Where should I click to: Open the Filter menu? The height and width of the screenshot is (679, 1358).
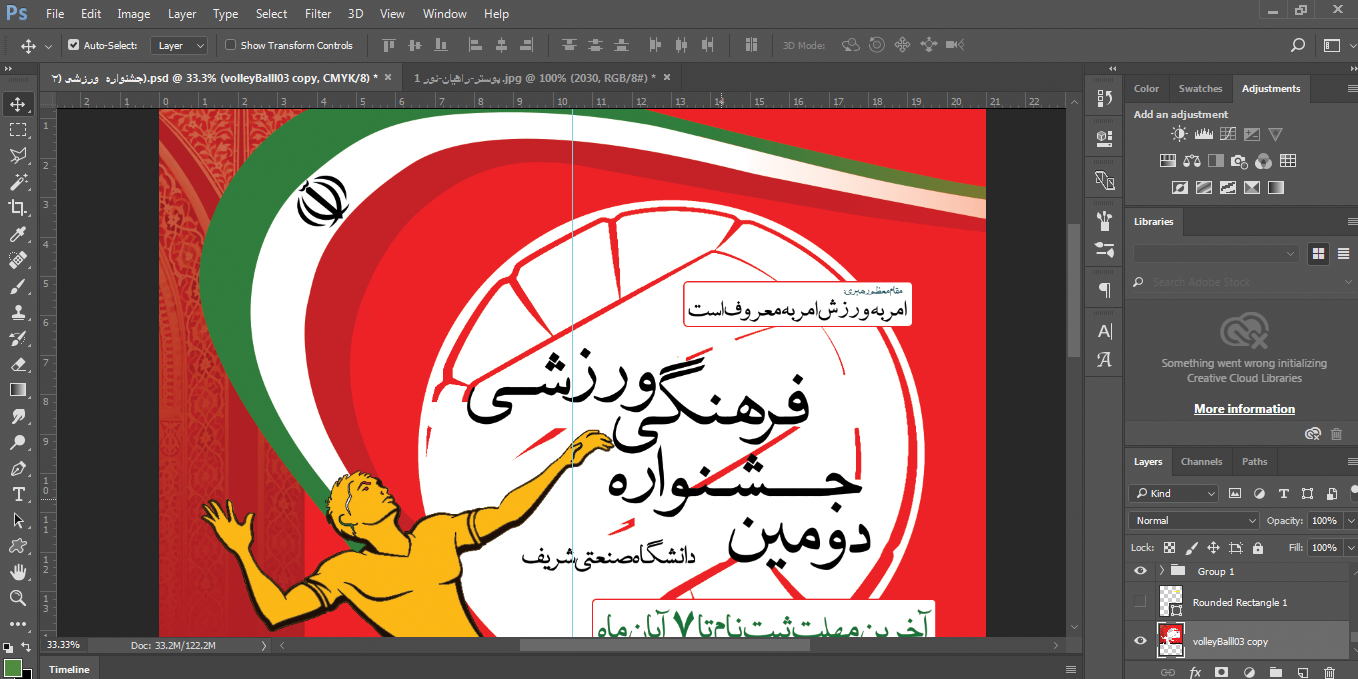tap(318, 14)
